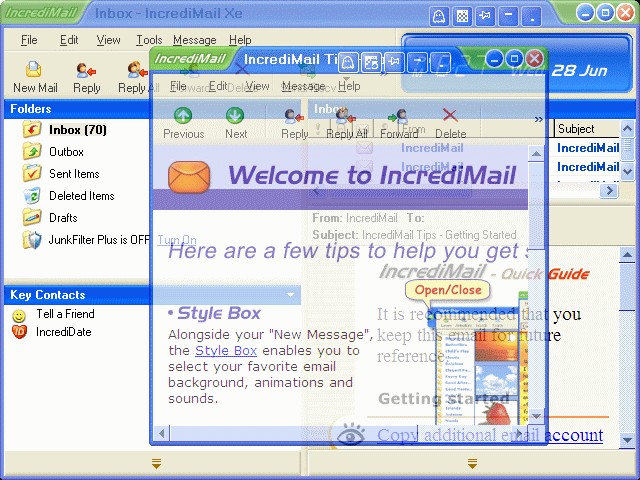Open View menu in main Inbox window
The height and width of the screenshot is (480, 640).
tap(108, 40)
